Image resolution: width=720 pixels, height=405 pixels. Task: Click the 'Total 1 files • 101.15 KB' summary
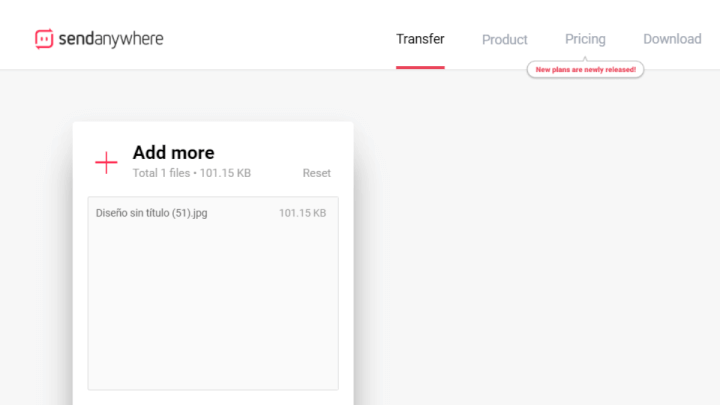(x=191, y=173)
